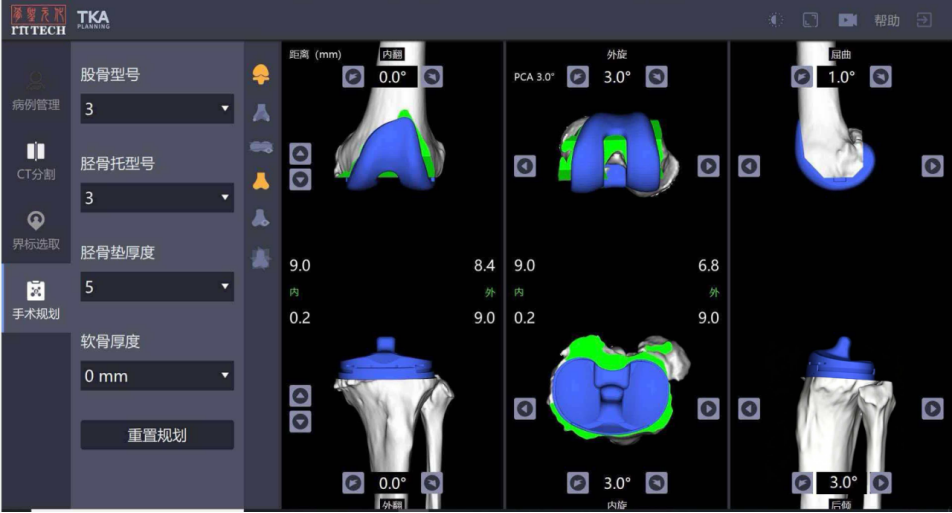This screenshot has height=513, width=952.
Task: Toggle the orange femur display icon
Action: 261,74
